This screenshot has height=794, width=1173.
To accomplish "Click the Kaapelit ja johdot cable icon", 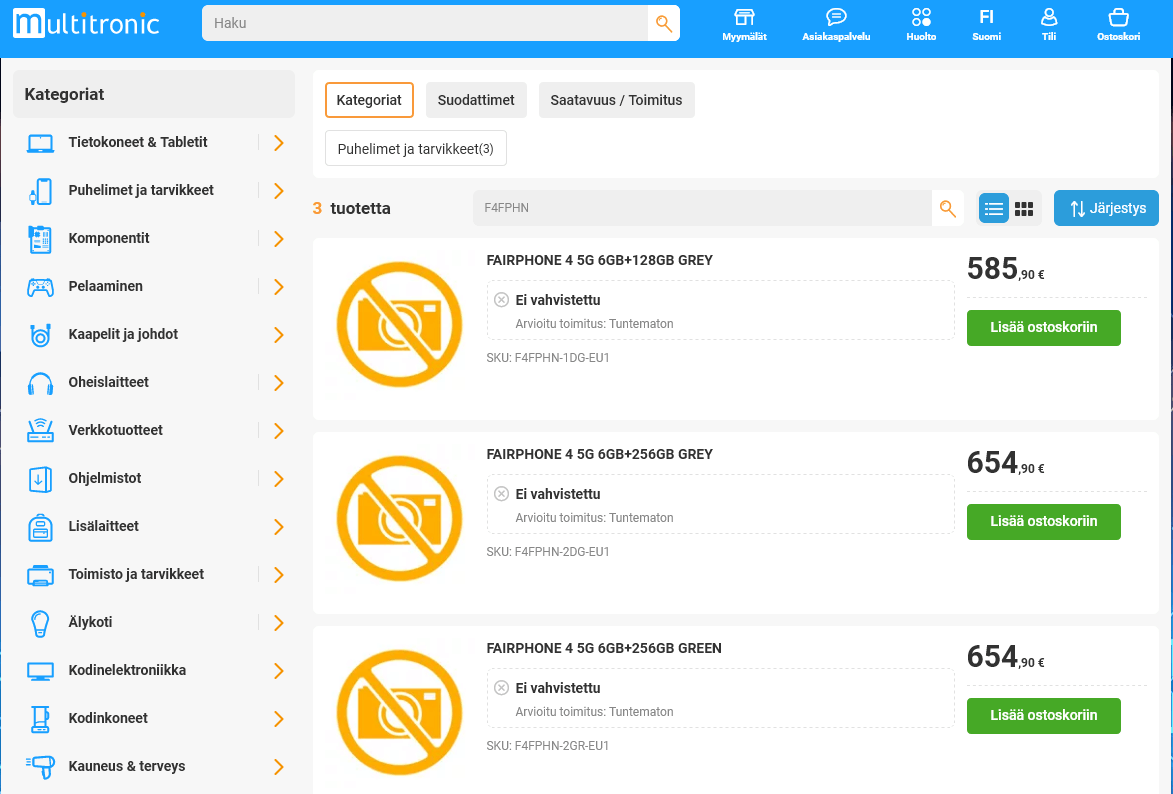I will pos(40,335).
